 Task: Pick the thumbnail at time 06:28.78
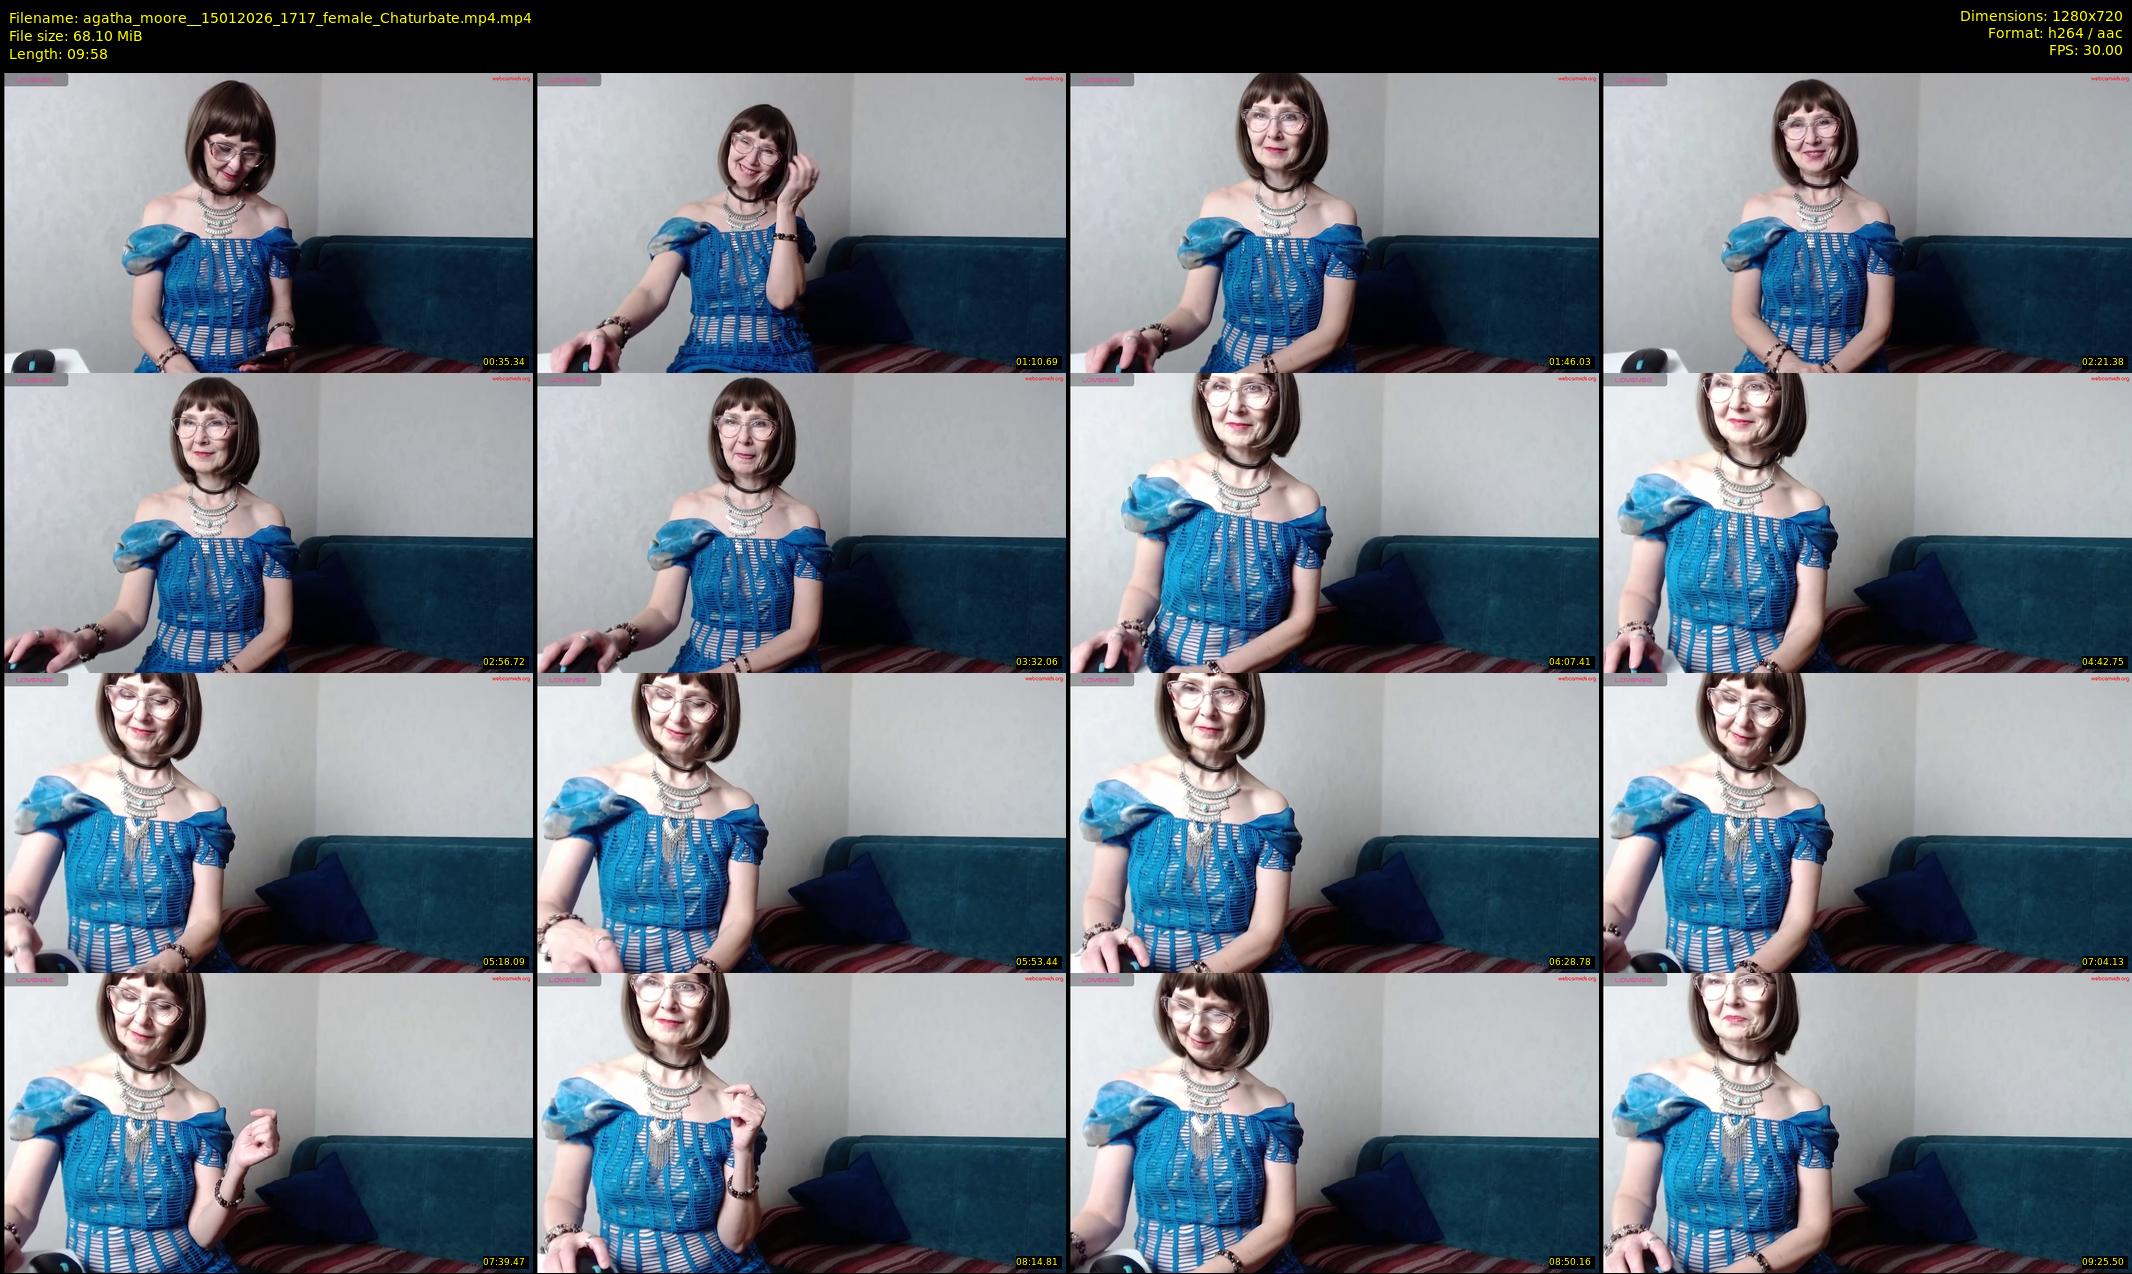1334,822
